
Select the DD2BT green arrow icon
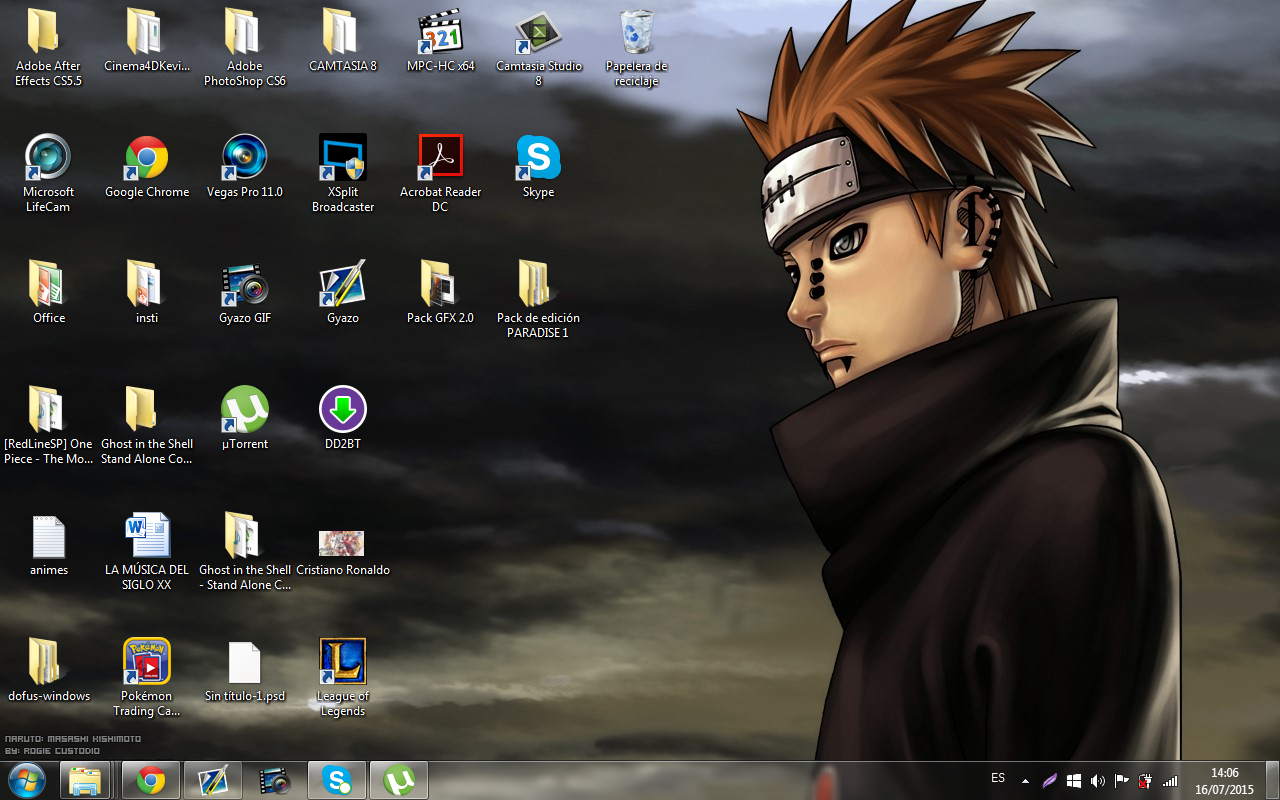click(343, 409)
